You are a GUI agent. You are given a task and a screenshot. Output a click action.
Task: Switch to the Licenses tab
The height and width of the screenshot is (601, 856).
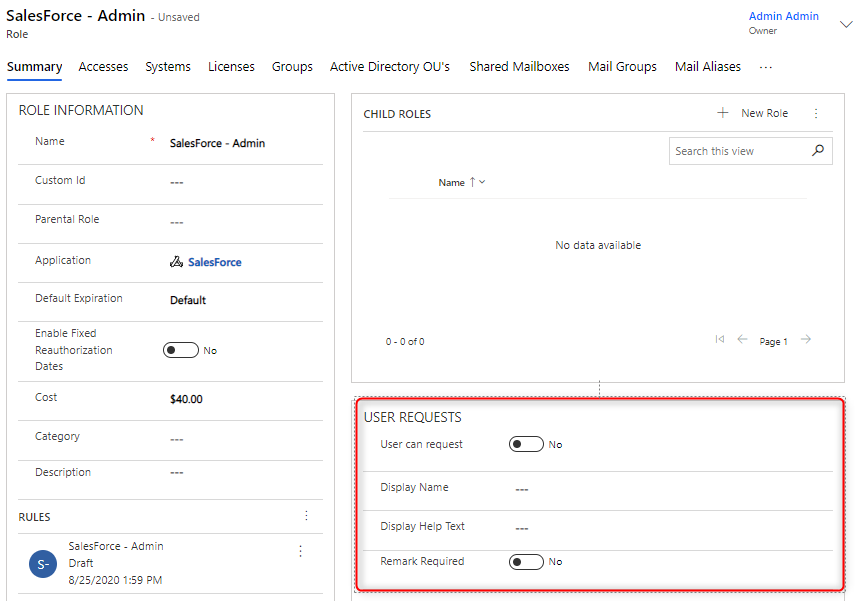[x=231, y=67]
